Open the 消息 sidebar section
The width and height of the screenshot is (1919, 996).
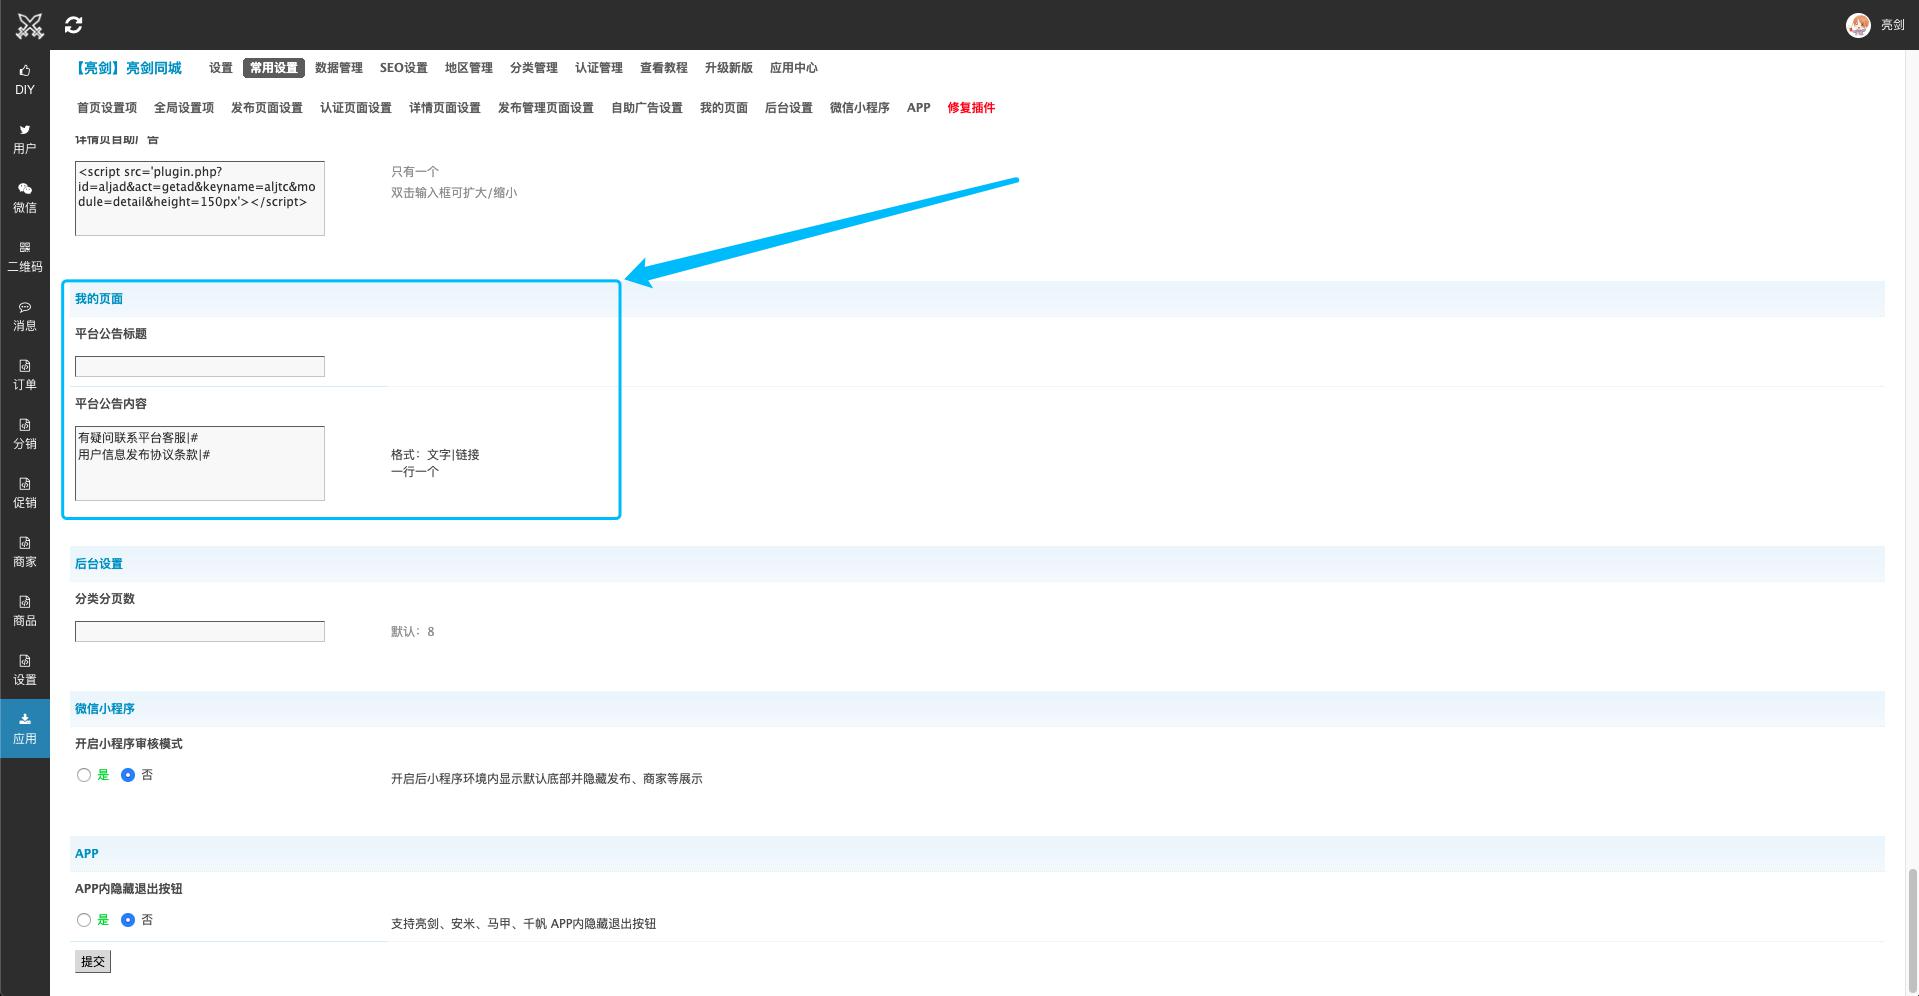click(25, 316)
